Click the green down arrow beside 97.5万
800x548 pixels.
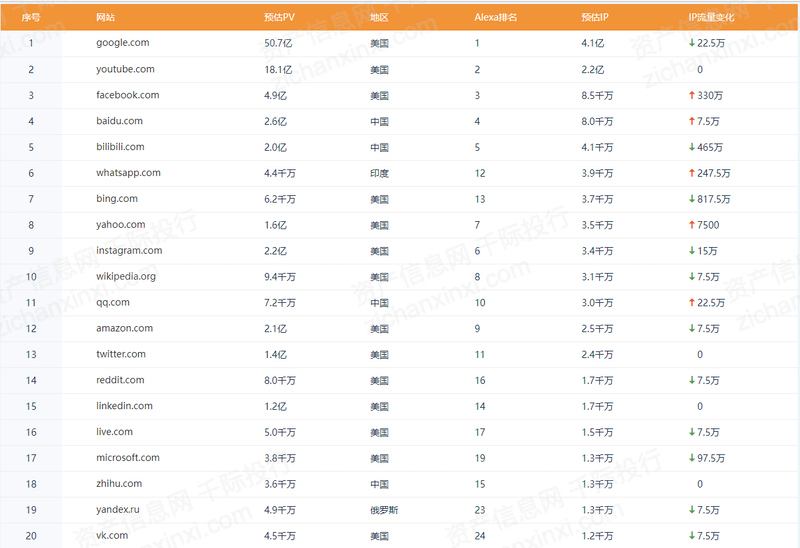click(x=691, y=458)
